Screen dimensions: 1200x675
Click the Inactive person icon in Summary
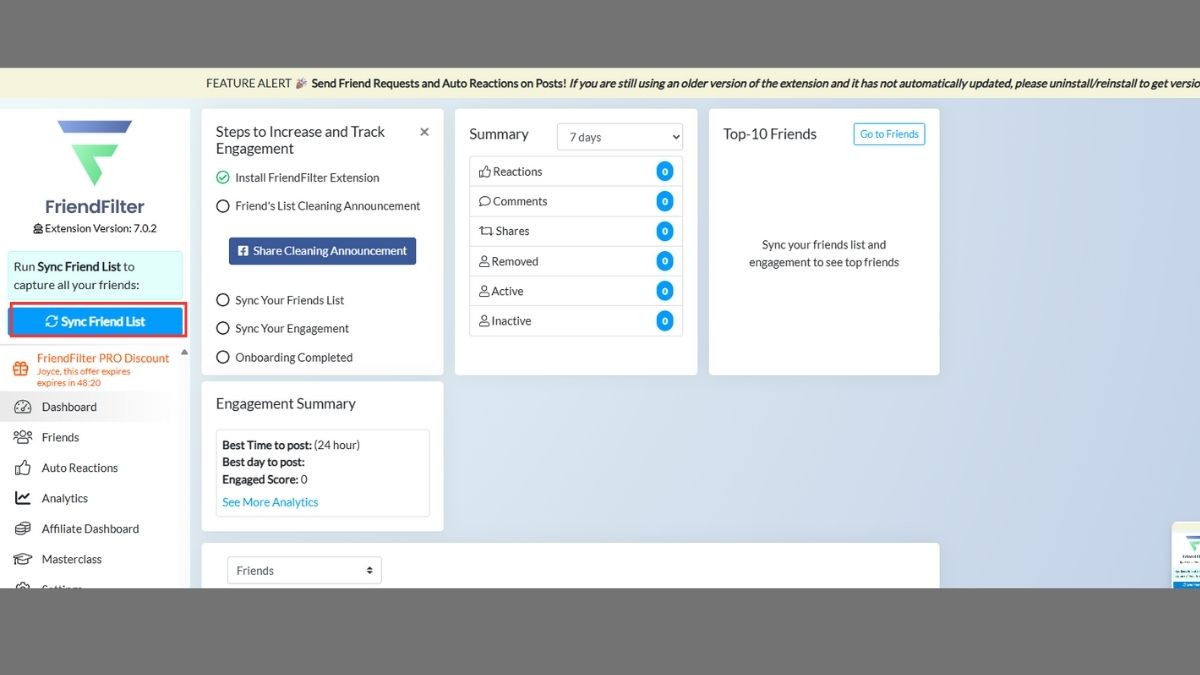[484, 321]
